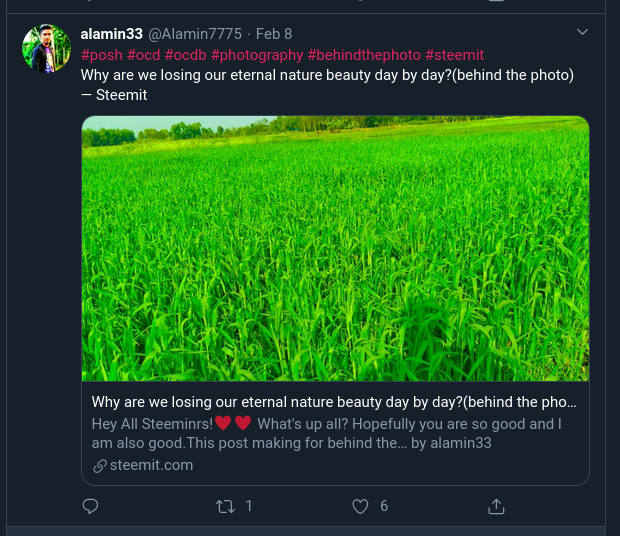Open the green field preview image

point(335,249)
